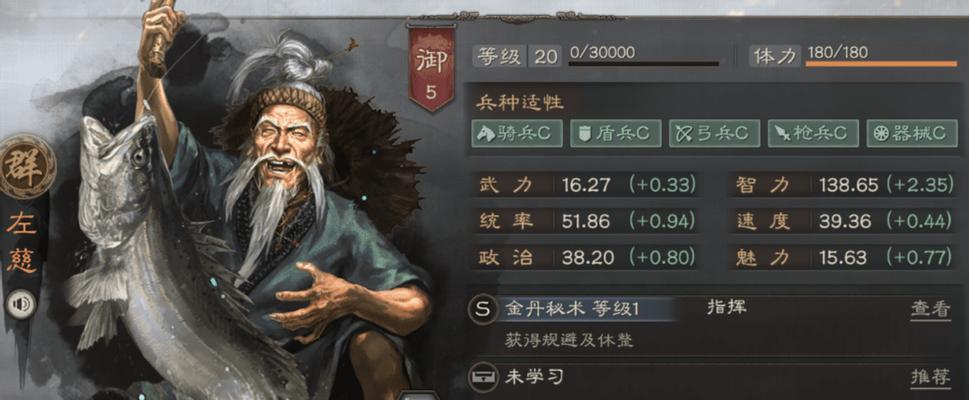This screenshot has height=400, width=969.
Task: Click the 群 faction emblem
Action: pos(27,166)
